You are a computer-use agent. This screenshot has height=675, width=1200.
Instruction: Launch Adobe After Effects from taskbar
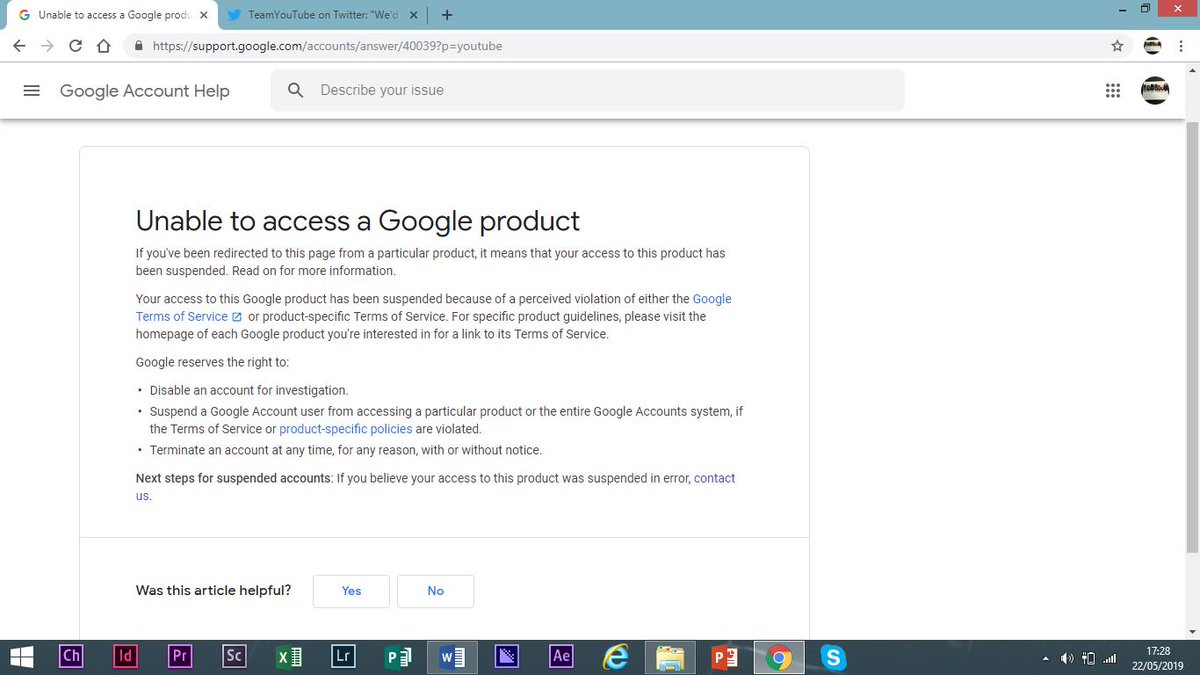pyautogui.click(x=561, y=656)
